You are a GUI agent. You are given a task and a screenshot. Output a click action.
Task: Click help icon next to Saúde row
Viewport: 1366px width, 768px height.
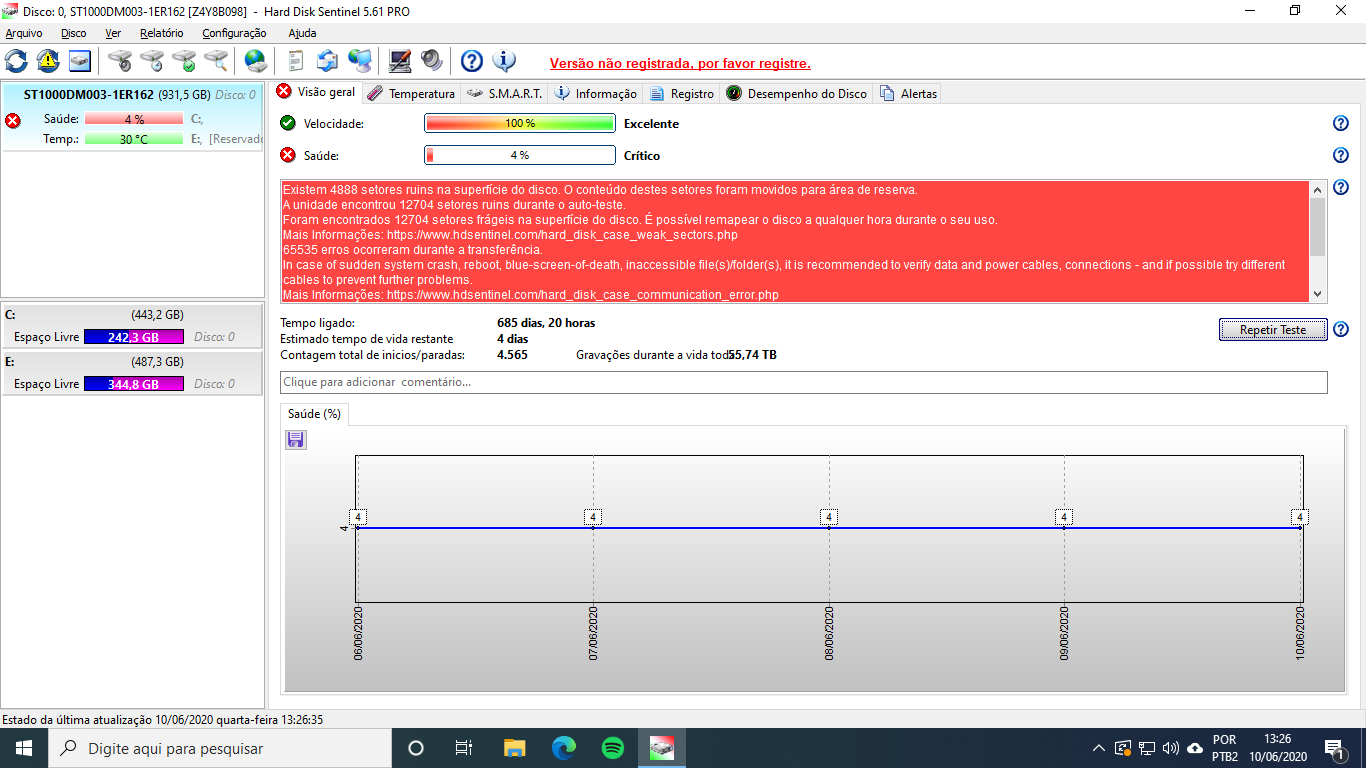(x=1341, y=156)
